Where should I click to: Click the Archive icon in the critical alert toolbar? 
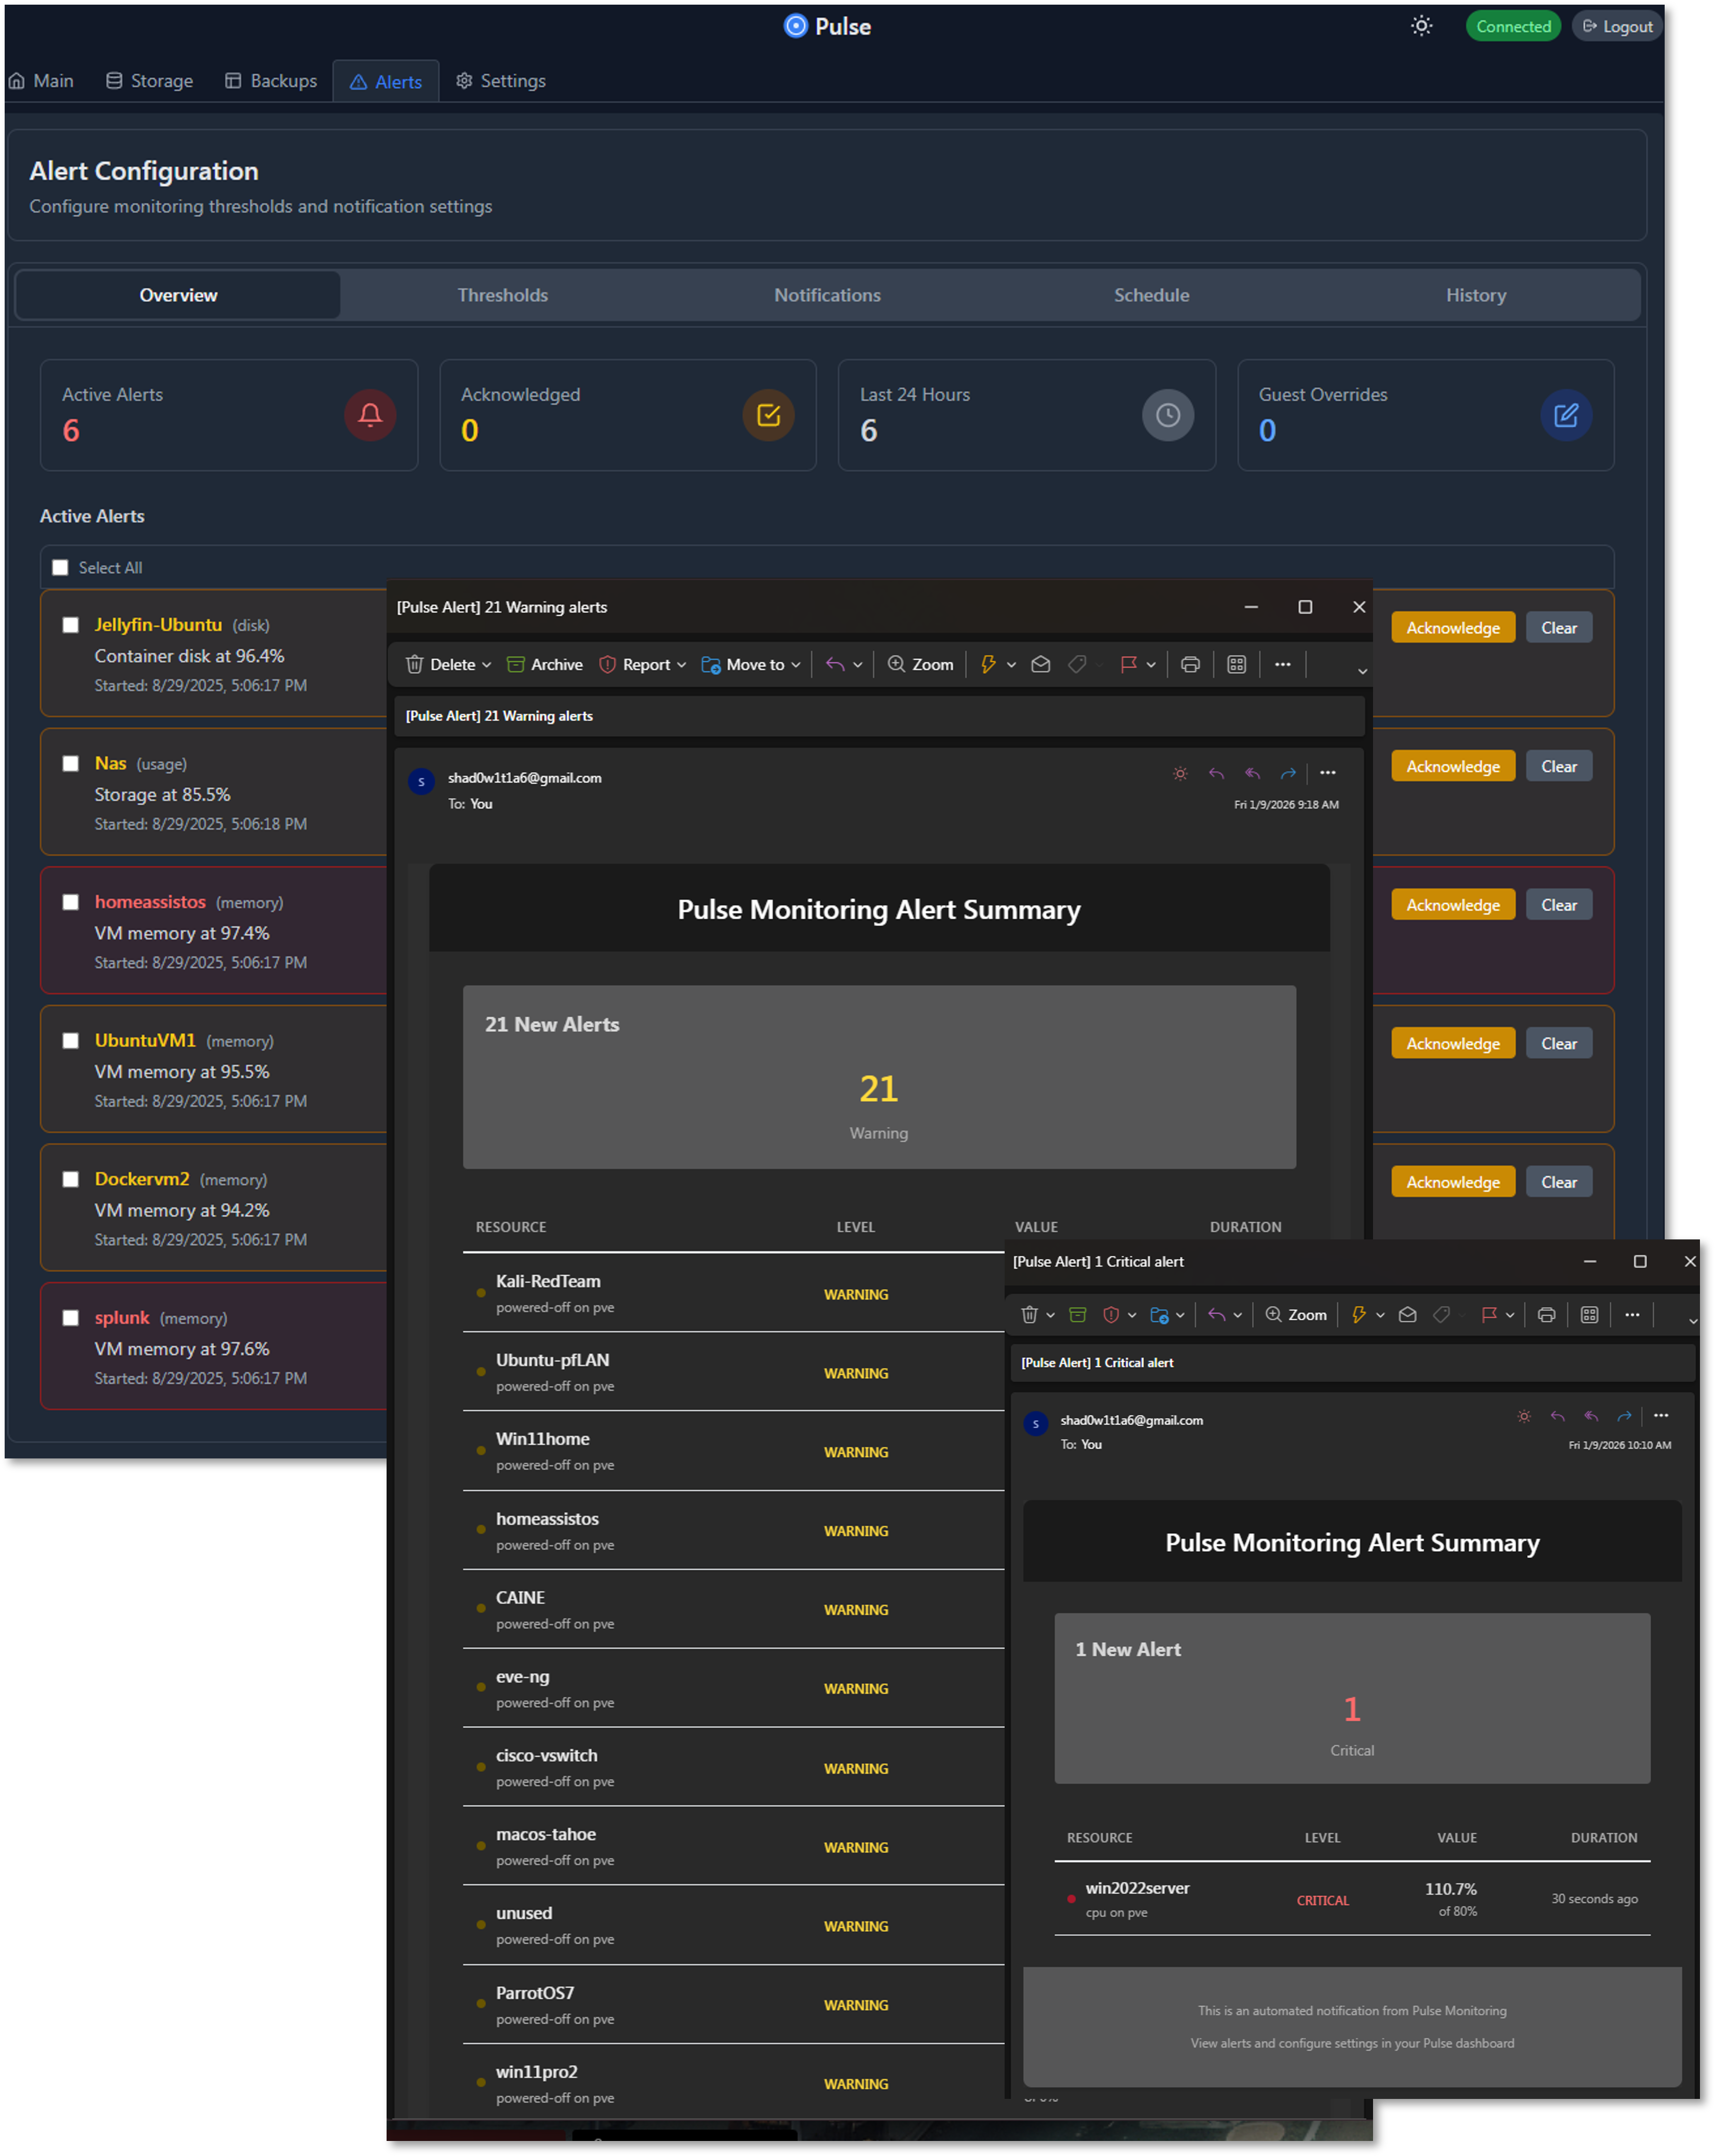(1077, 1314)
